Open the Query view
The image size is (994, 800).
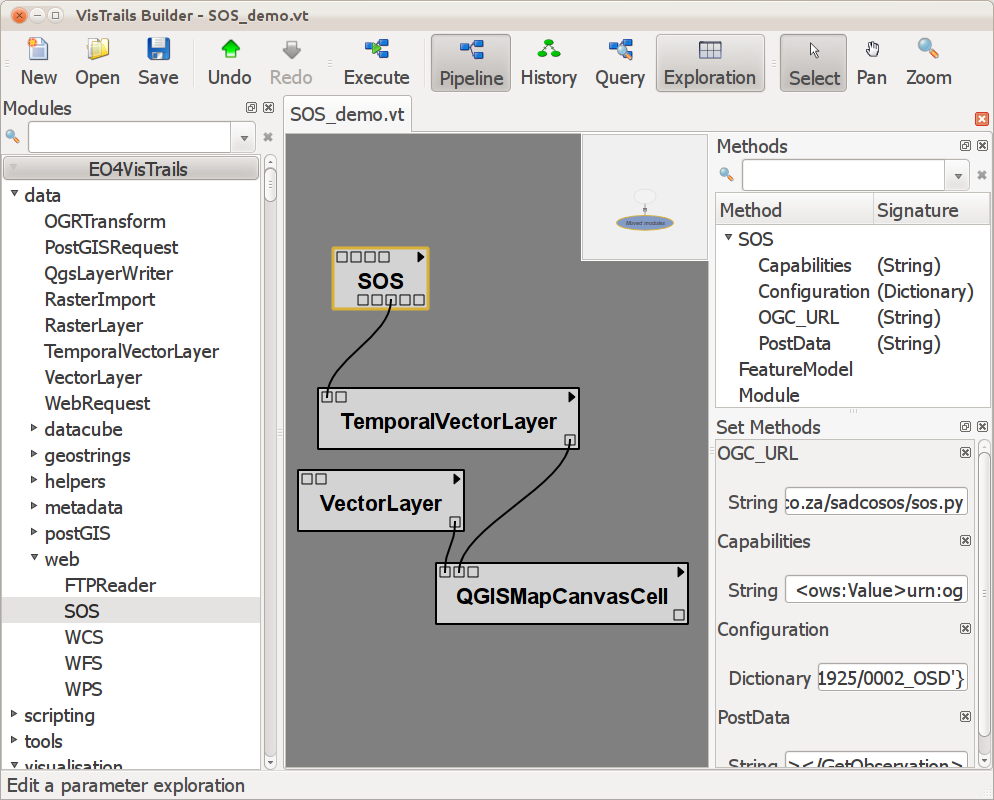click(619, 62)
